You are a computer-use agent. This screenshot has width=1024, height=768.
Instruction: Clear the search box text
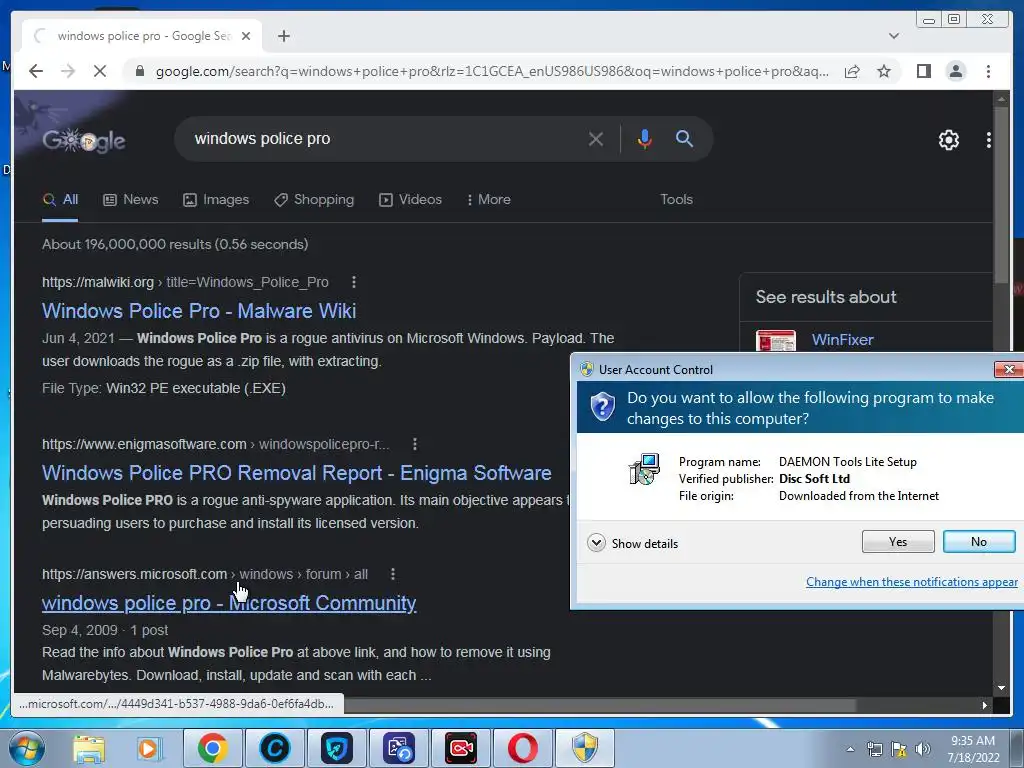pos(595,139)
